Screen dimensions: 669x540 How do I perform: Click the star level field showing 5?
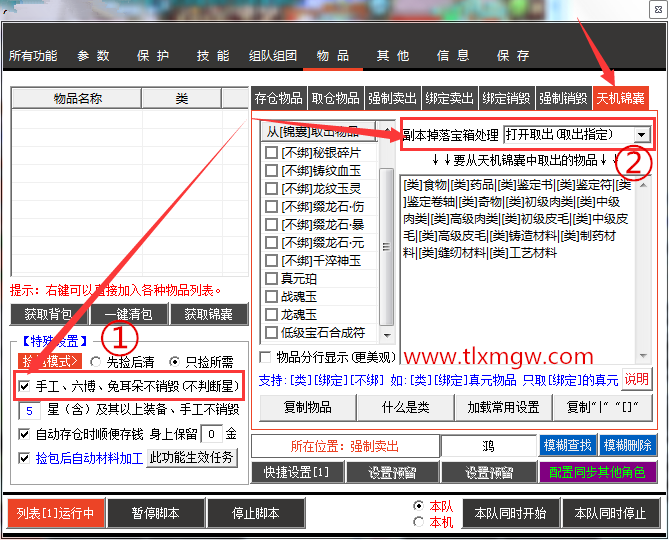pos(29,411)
